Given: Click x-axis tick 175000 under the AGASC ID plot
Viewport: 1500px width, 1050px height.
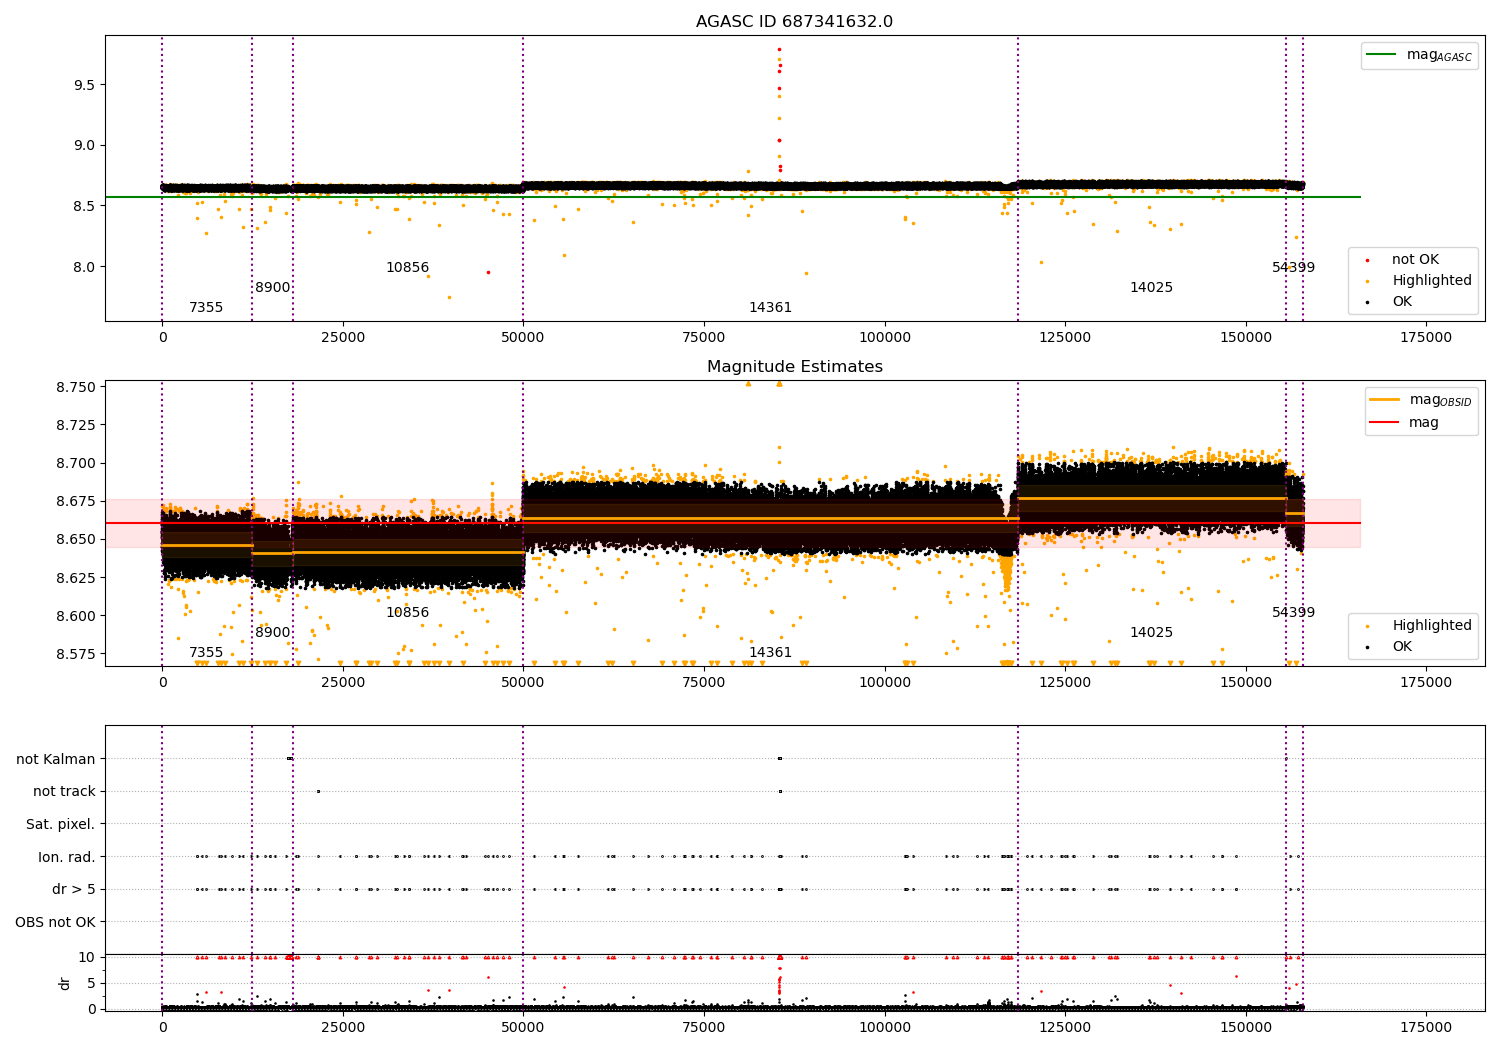Looking at the screenshot, I should pyautogui.click(x=1426, y=338).
